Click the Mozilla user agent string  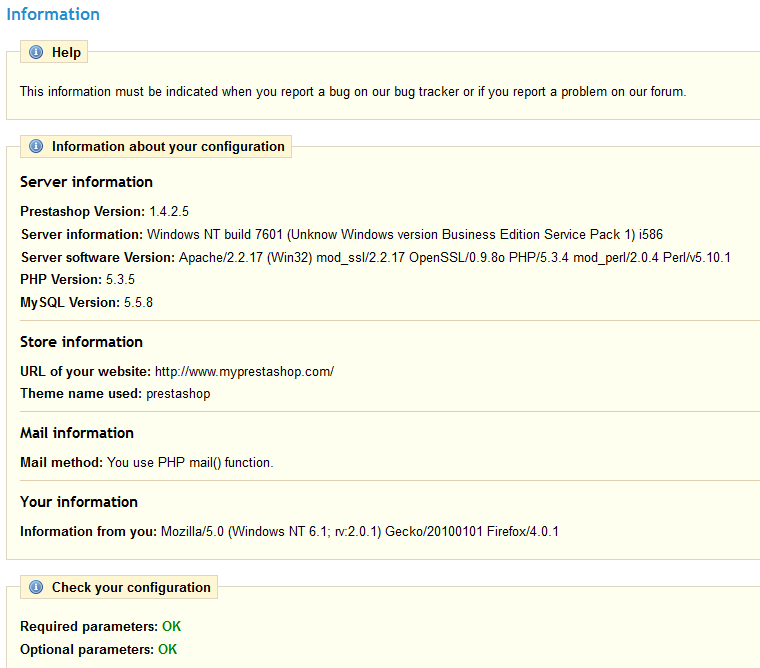click(x=360, y=531)
